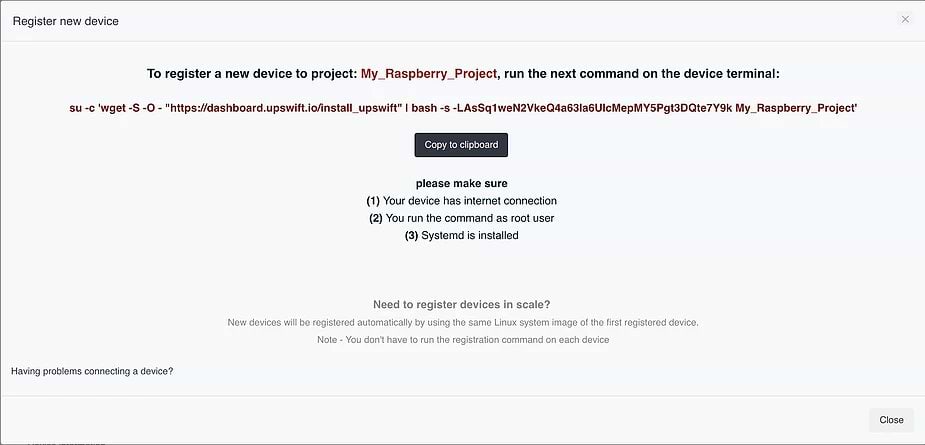Click 'You run the command as root user'
925x445 pixels.
click(461, 218)
